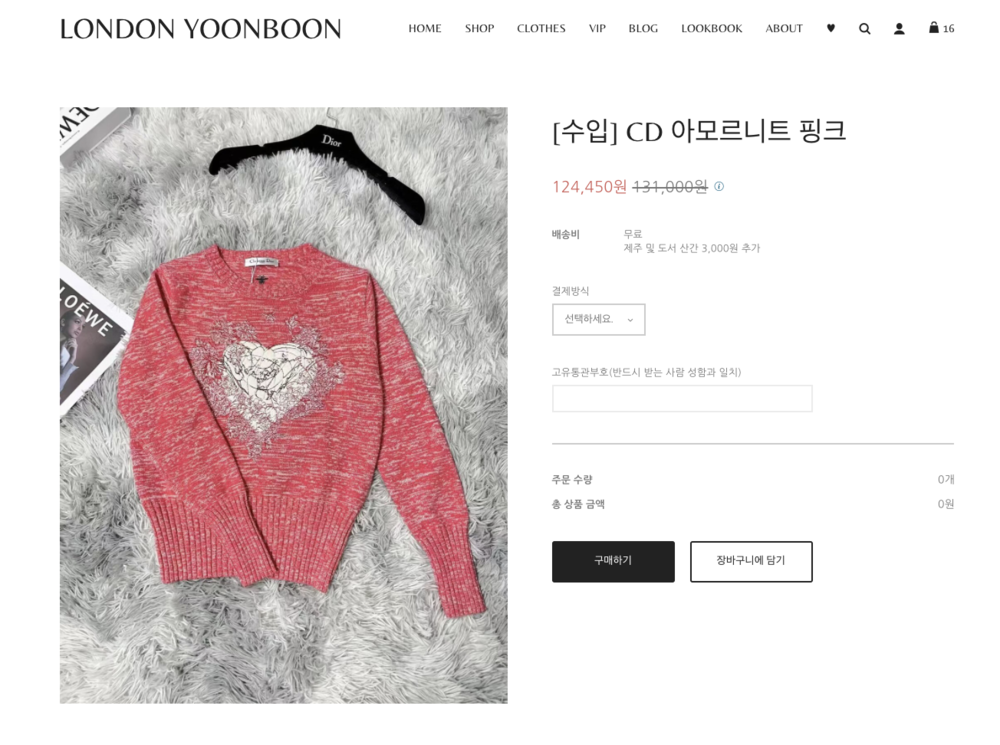1000x745 pixels.
Task: Click the pink sweater product image
Action: 284,406
